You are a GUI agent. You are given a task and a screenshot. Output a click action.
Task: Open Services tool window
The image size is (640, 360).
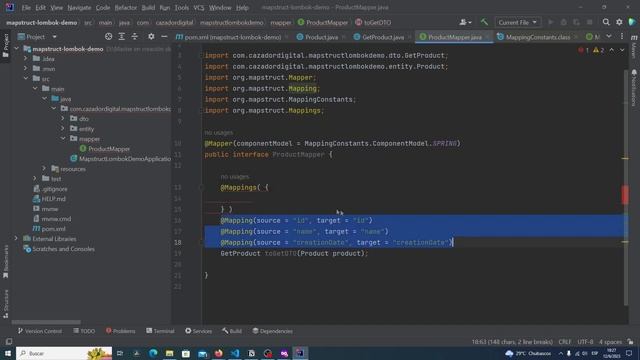(198, 331)
